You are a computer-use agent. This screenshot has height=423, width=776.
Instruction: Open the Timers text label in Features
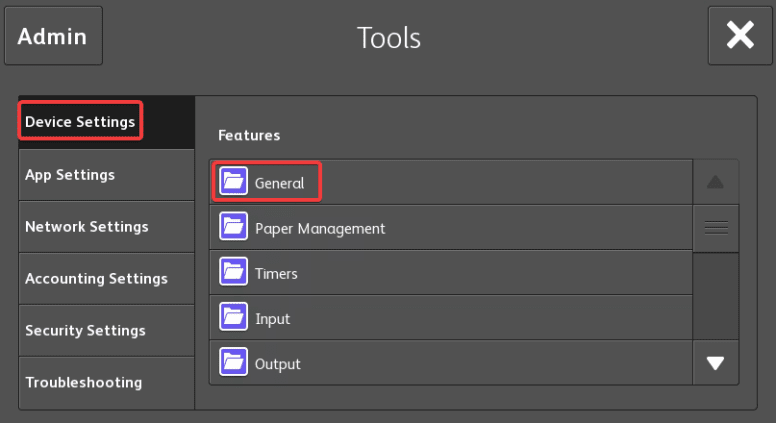276,274
